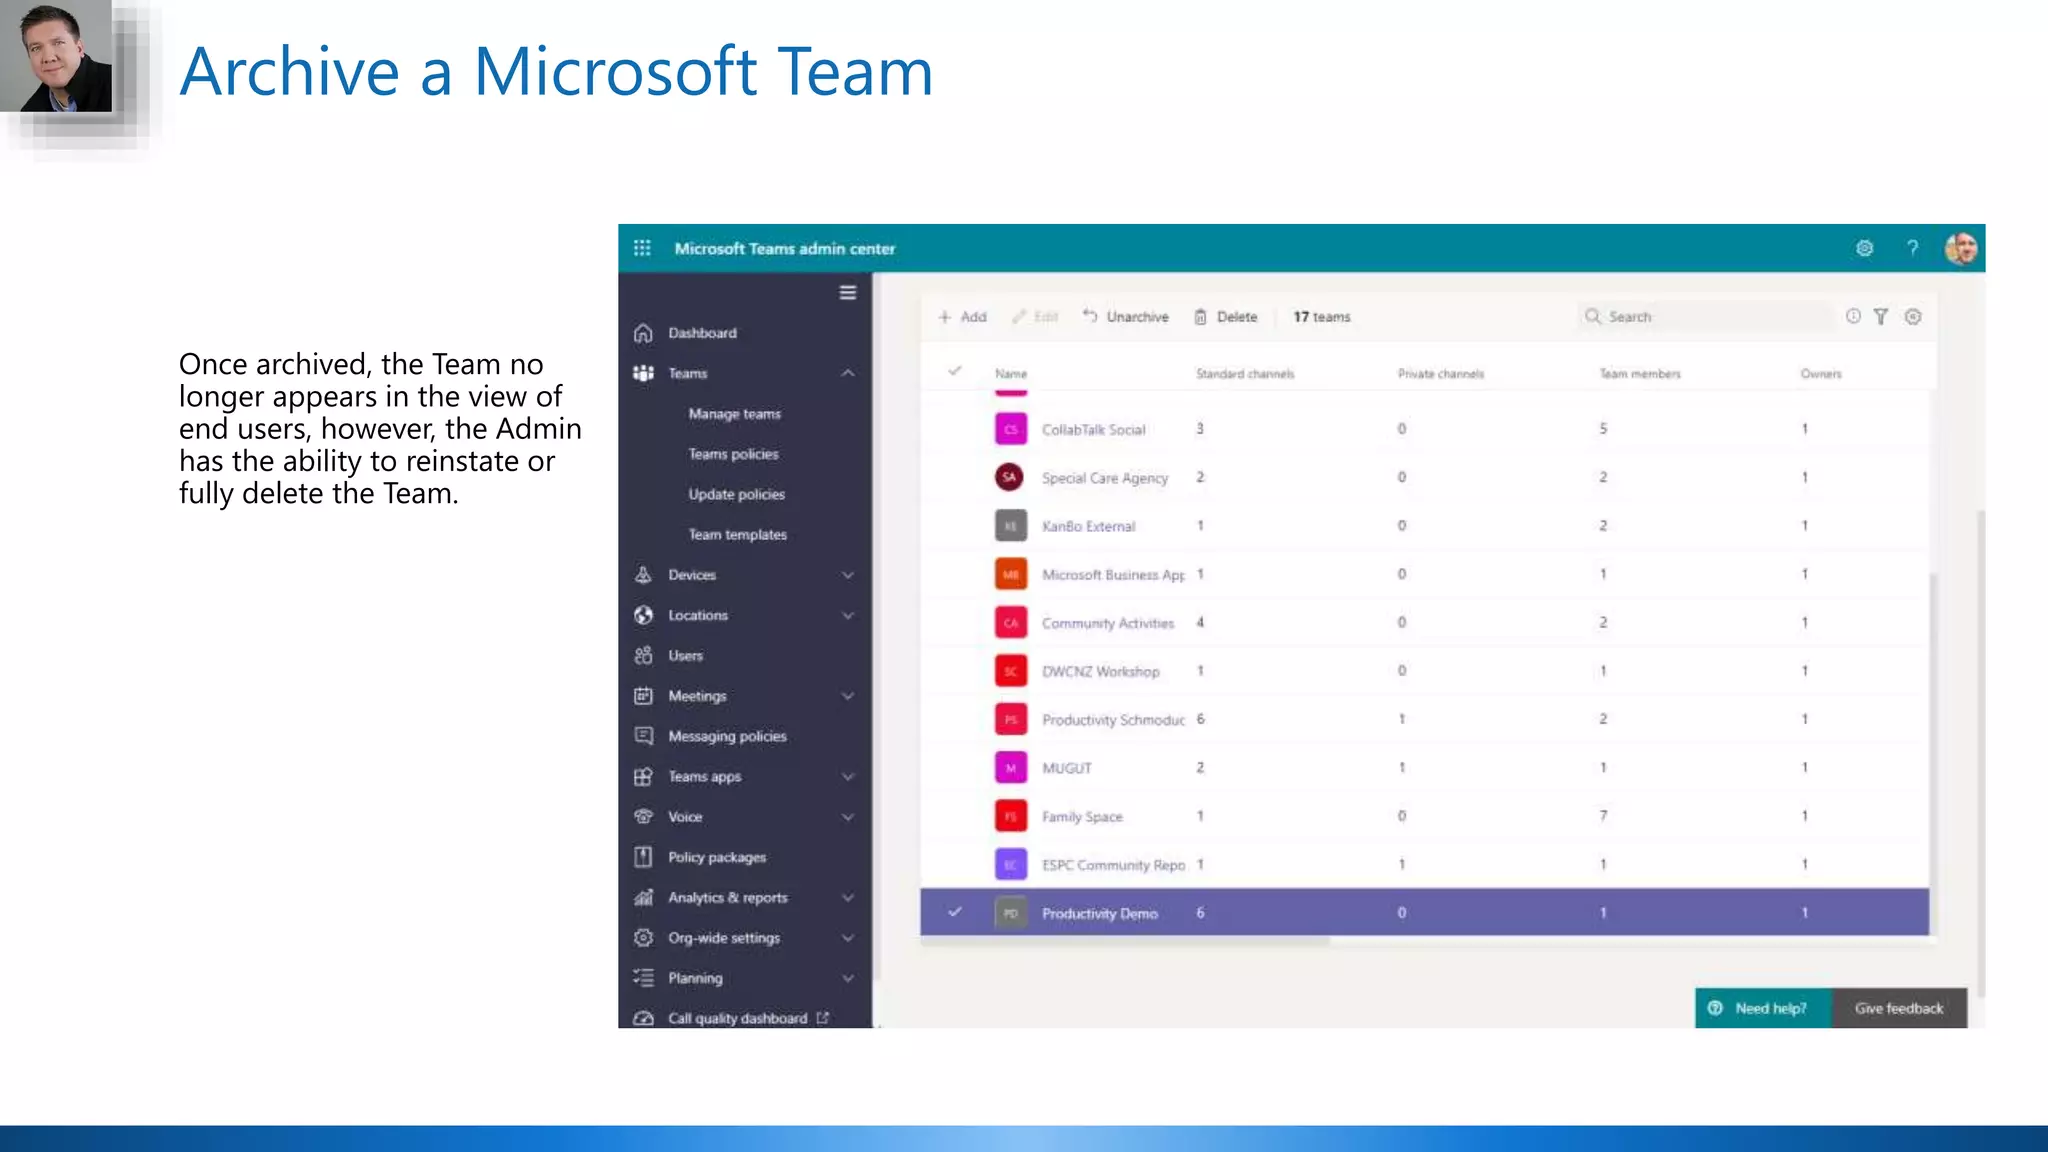Open Manage teams in the sidebar

coord(735,414)
